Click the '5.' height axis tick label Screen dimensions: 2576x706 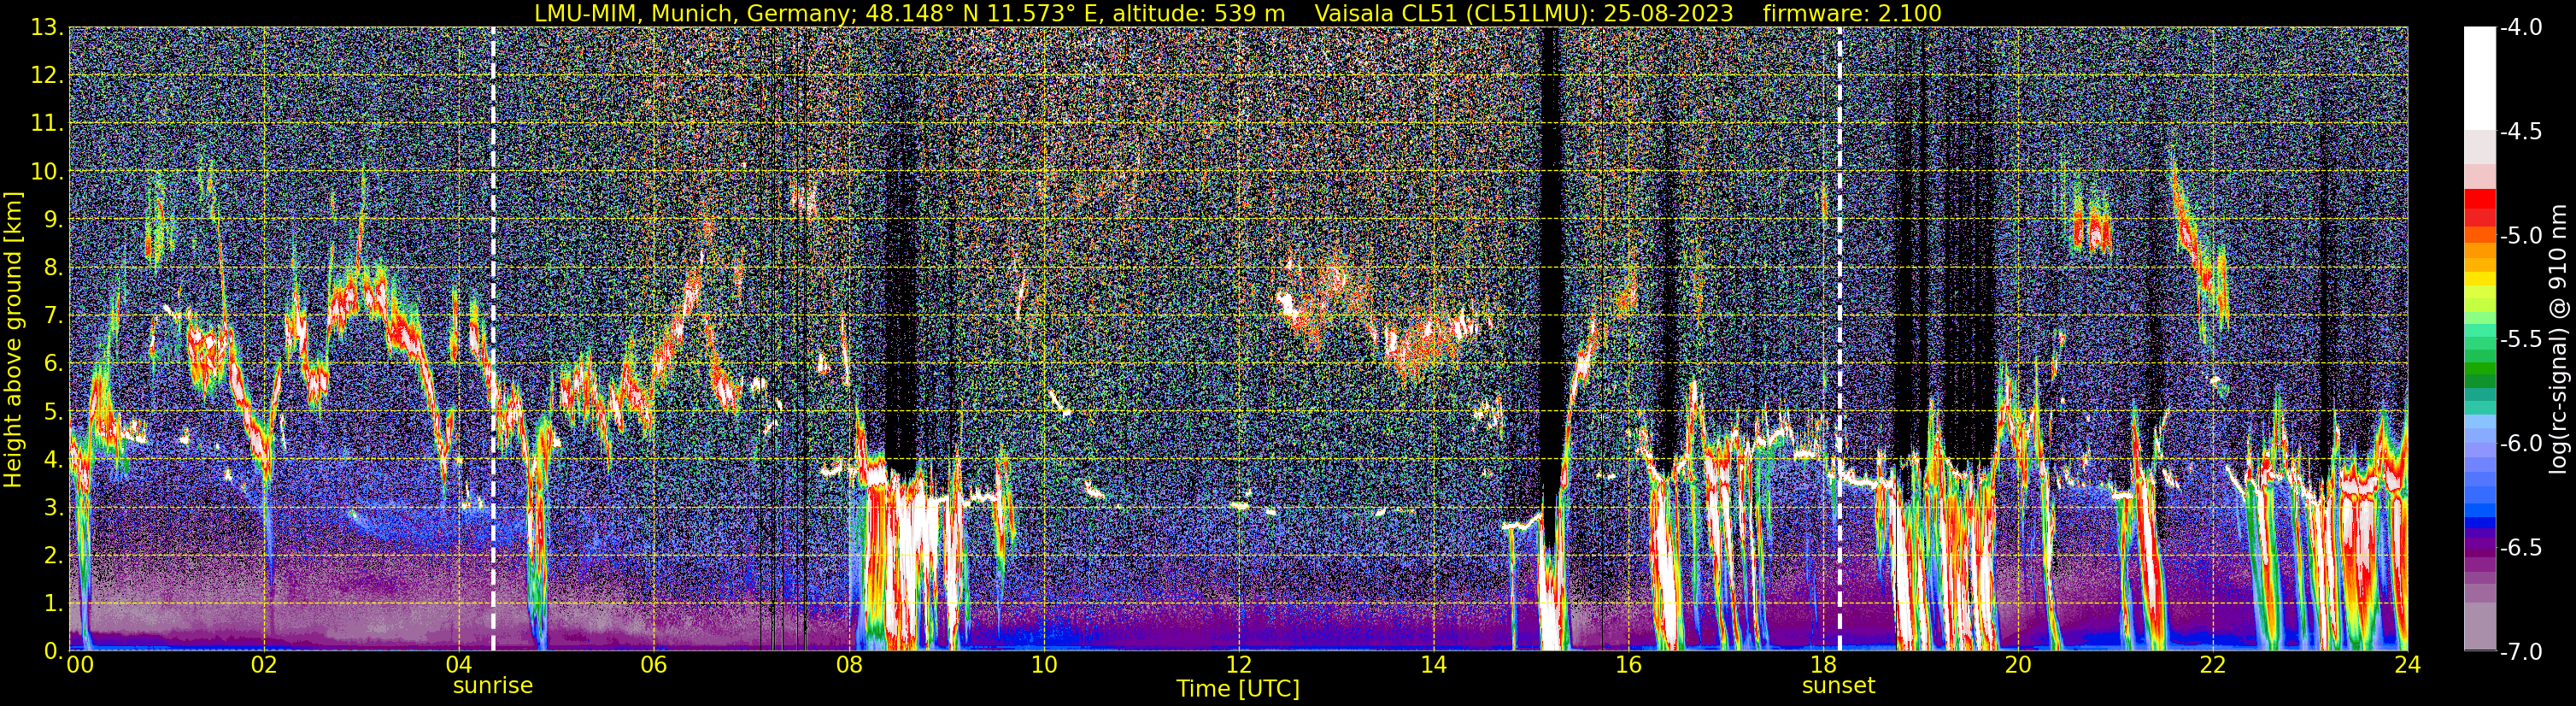(53, 412)
